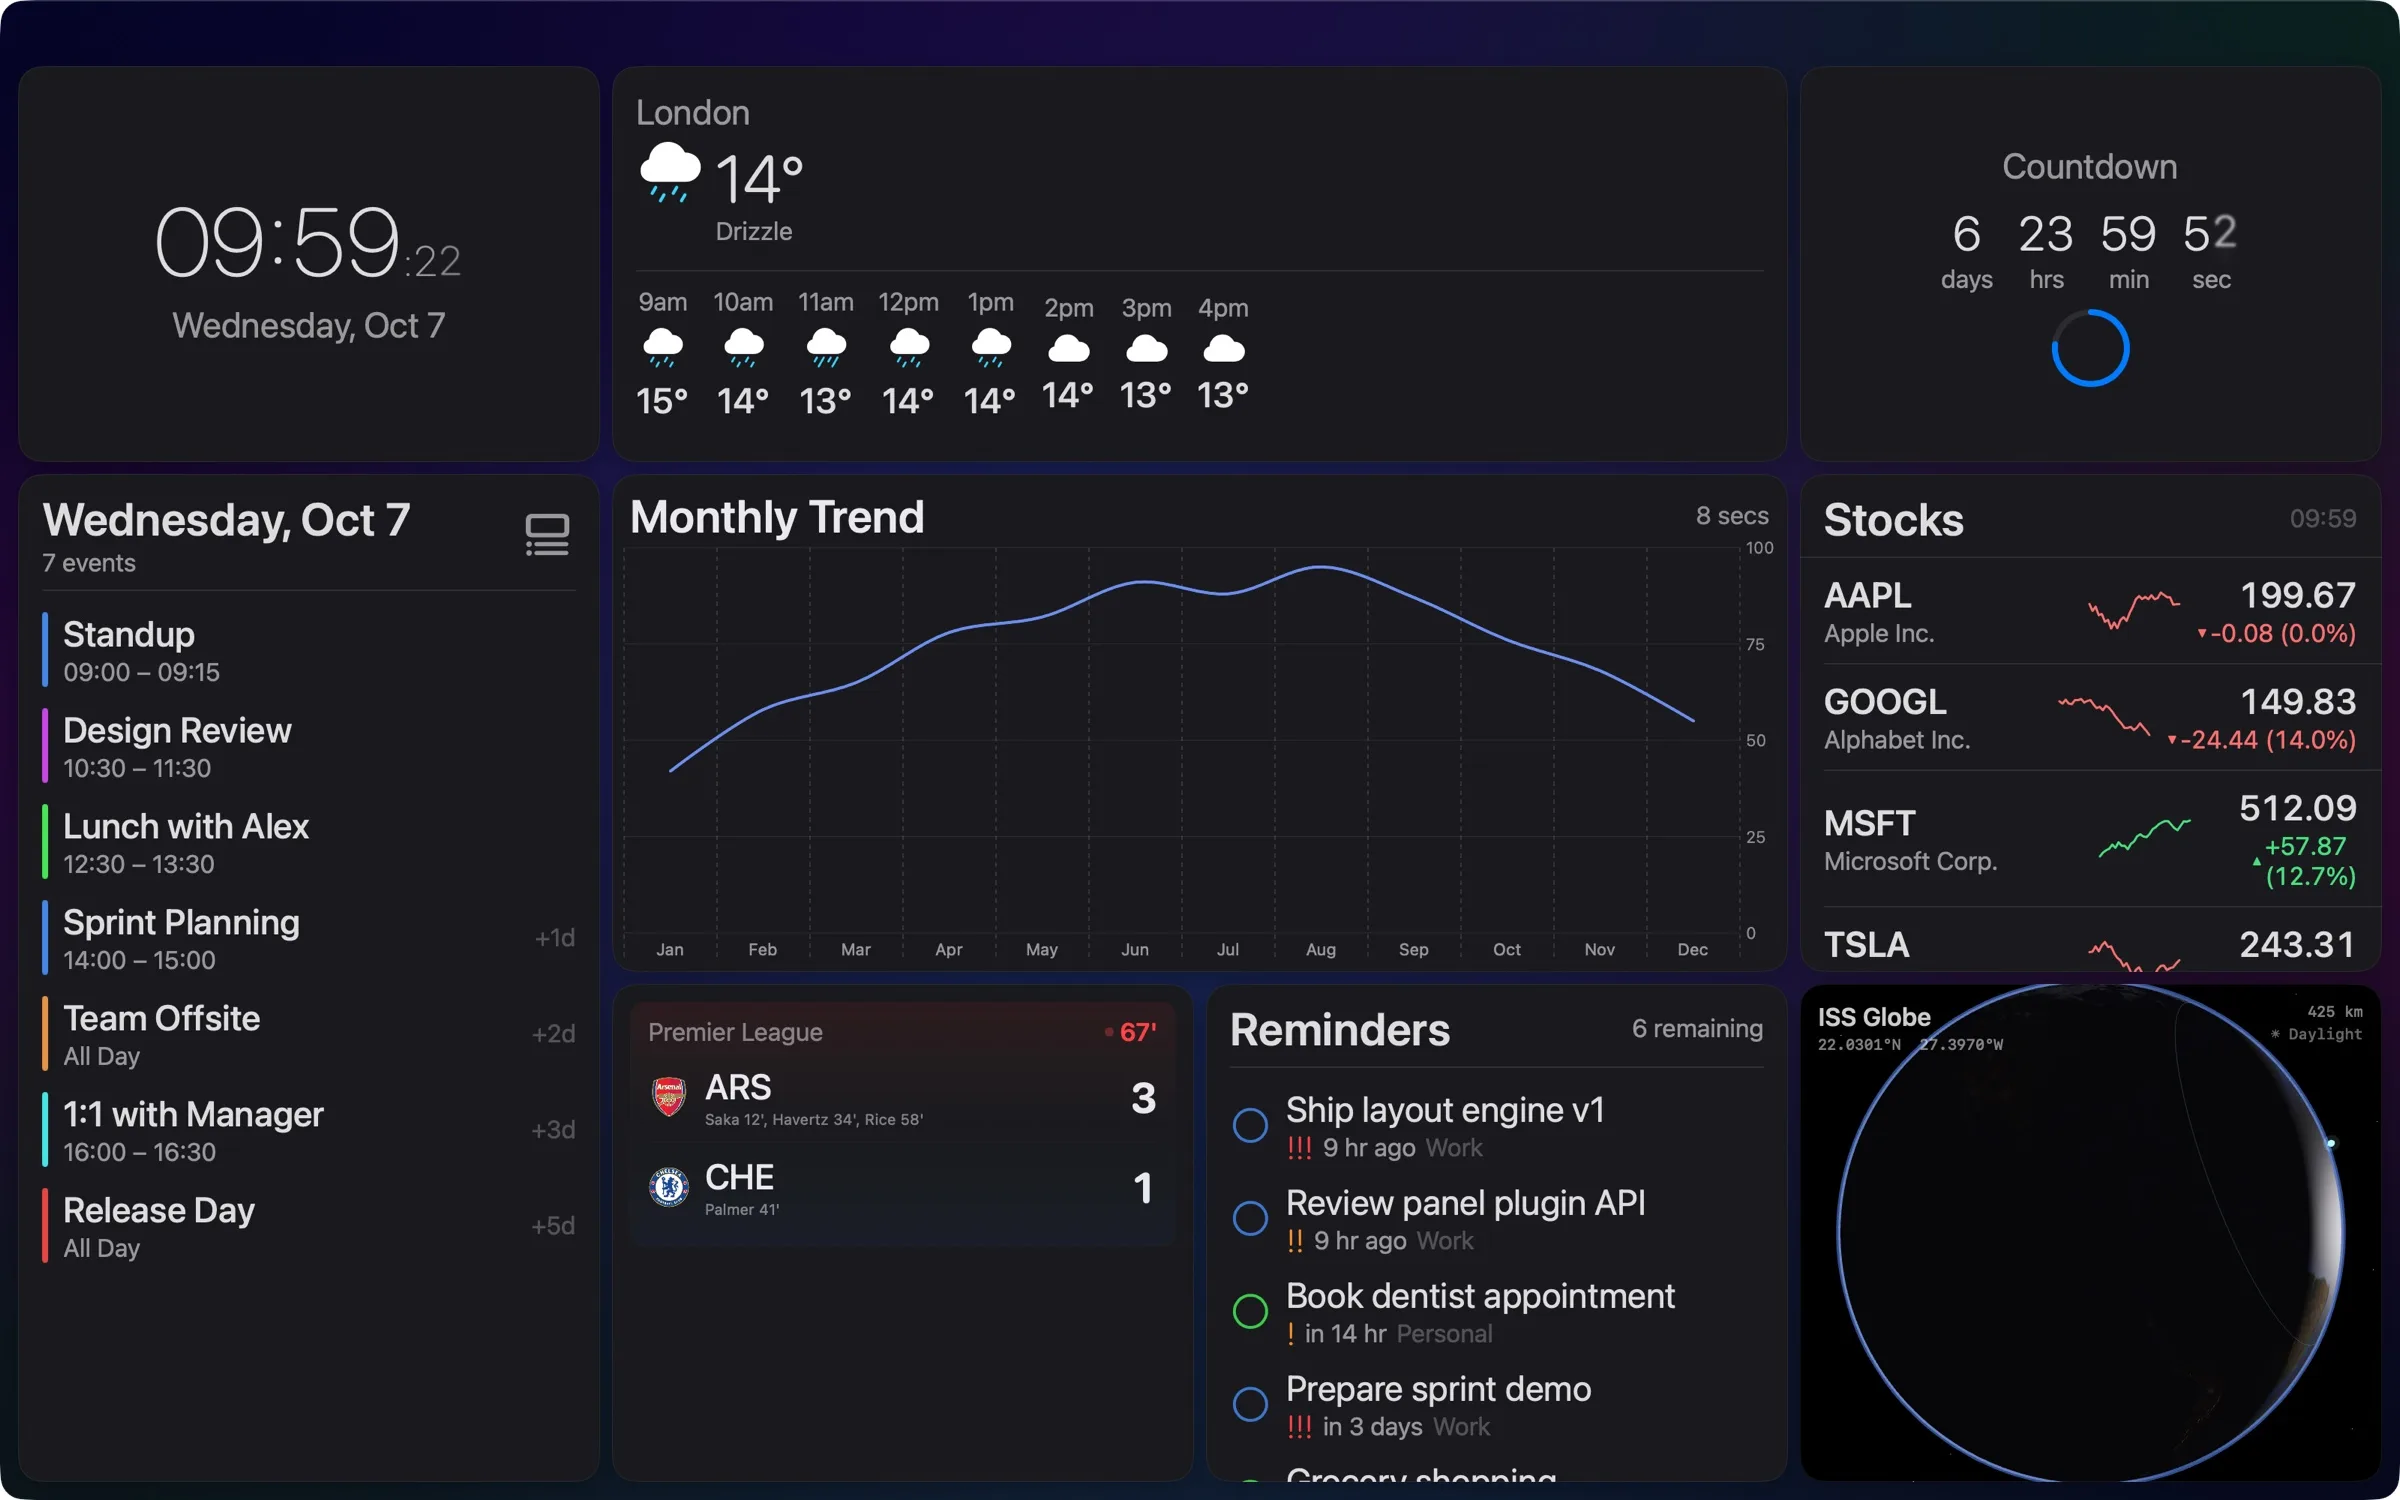The width and height of the screenshot is (2400, 1500).
Task: Open the Lunch with Alex event
Action: point(309,843)
